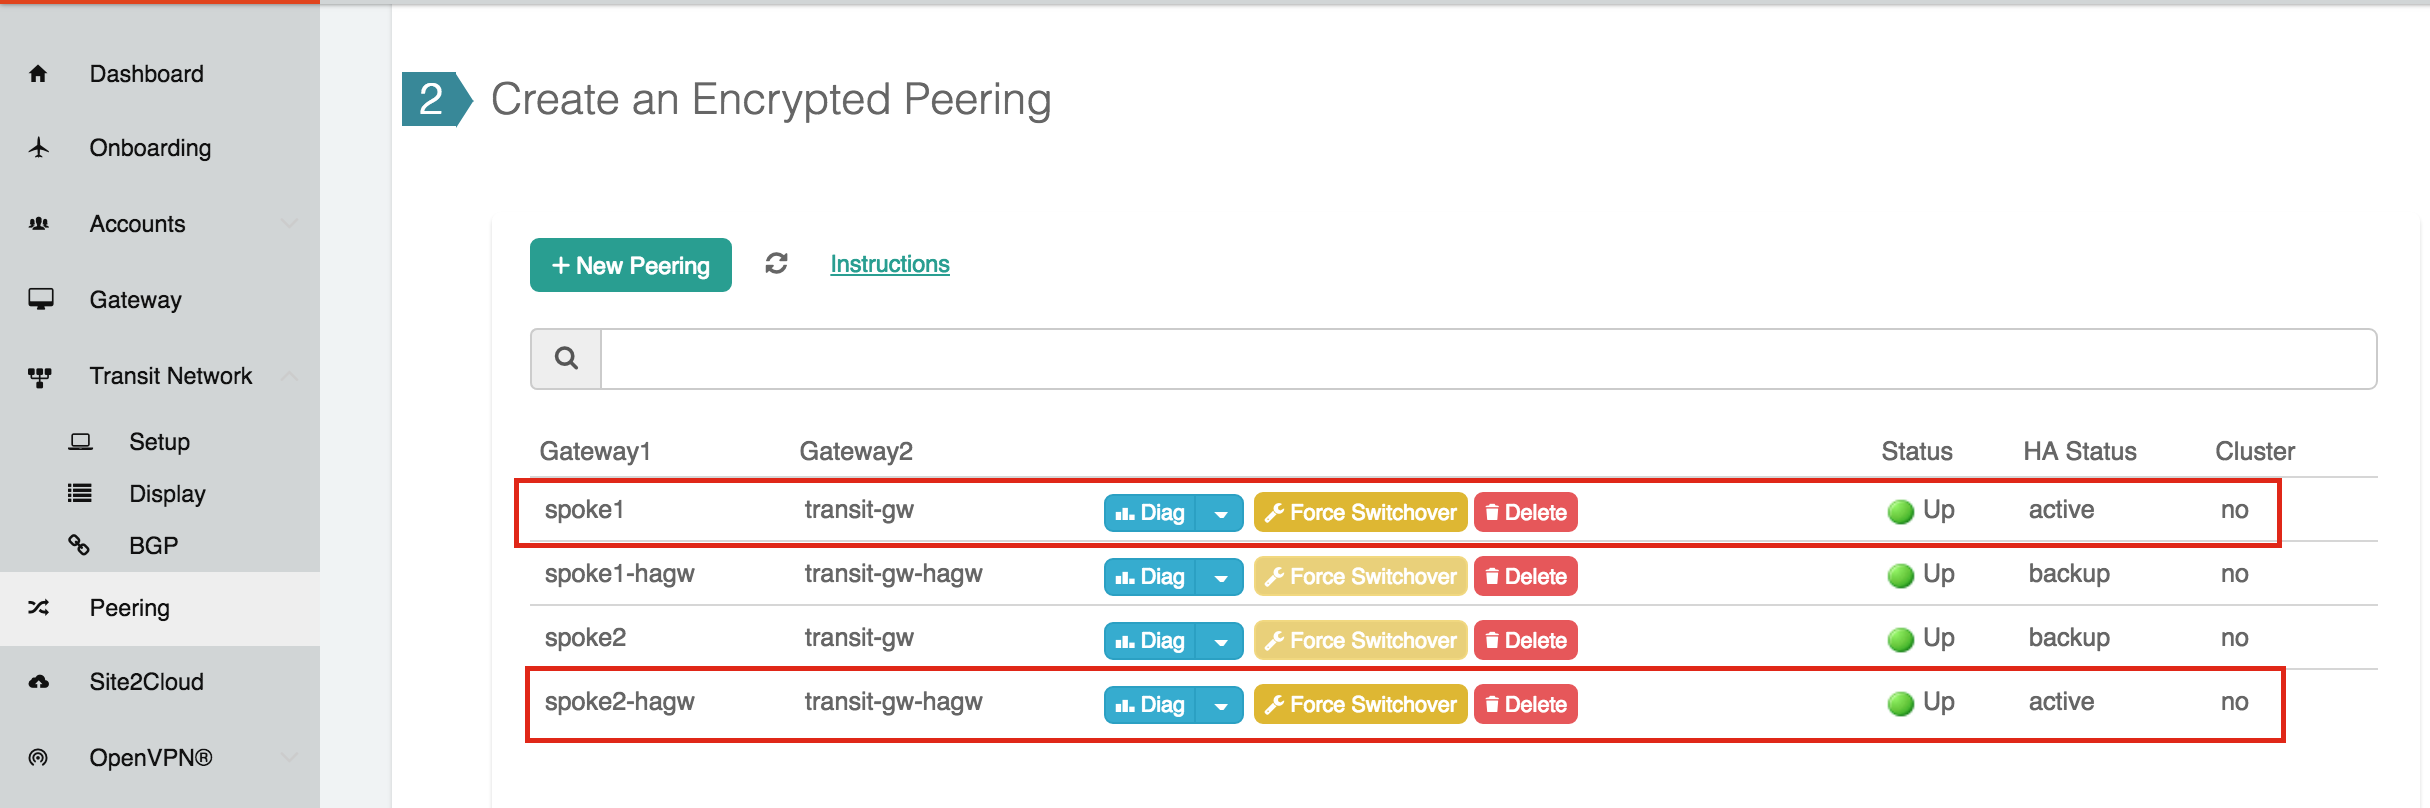Viewport: 2430px width, 808px height.
Task: Click the Dashboard home icon
Action: [x=39, y=74]
